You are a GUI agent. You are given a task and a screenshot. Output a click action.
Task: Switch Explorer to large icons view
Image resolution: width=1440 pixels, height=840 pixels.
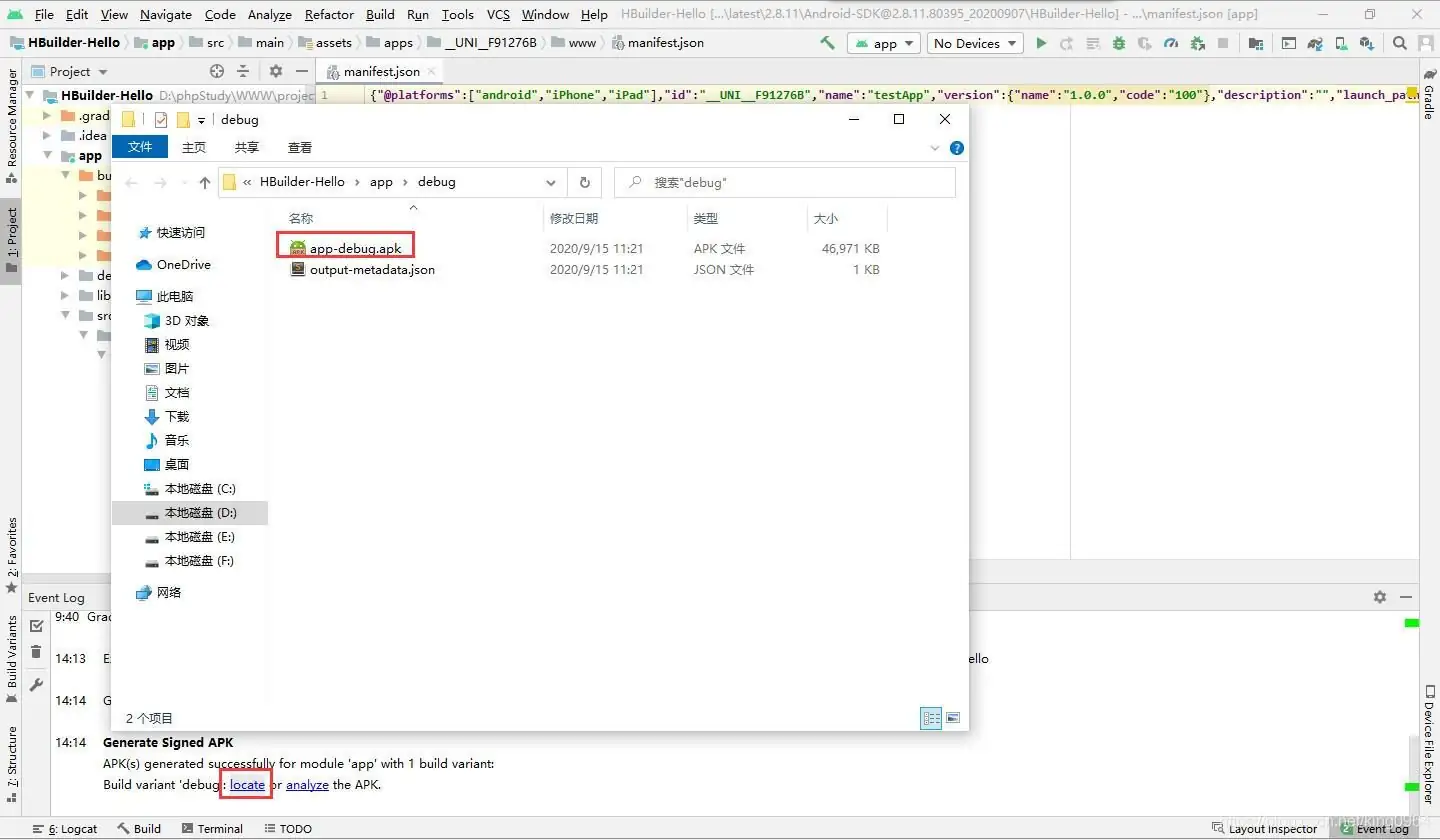(x=952, y=717)
